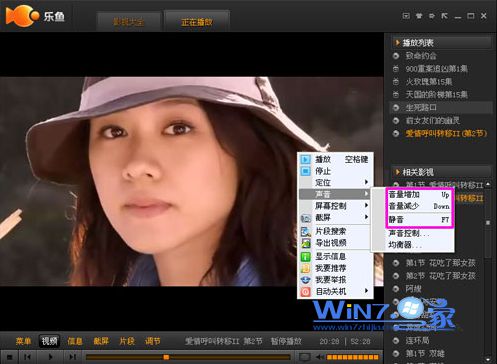Click the mini-mode arrow icon in the title bar

point(444,16)
